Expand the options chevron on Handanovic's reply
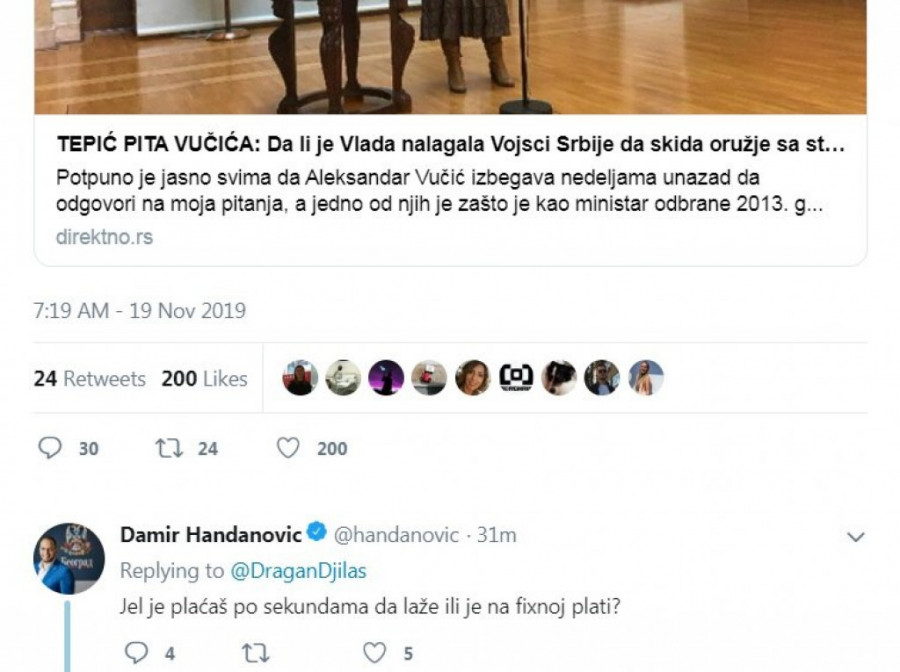Image resolution: width=900 pixels, height=672 pixels. (856, 537)
